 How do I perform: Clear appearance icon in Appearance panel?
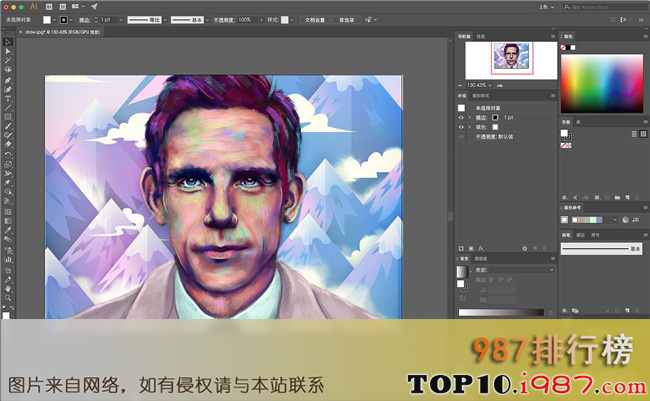tap(524, 248)
